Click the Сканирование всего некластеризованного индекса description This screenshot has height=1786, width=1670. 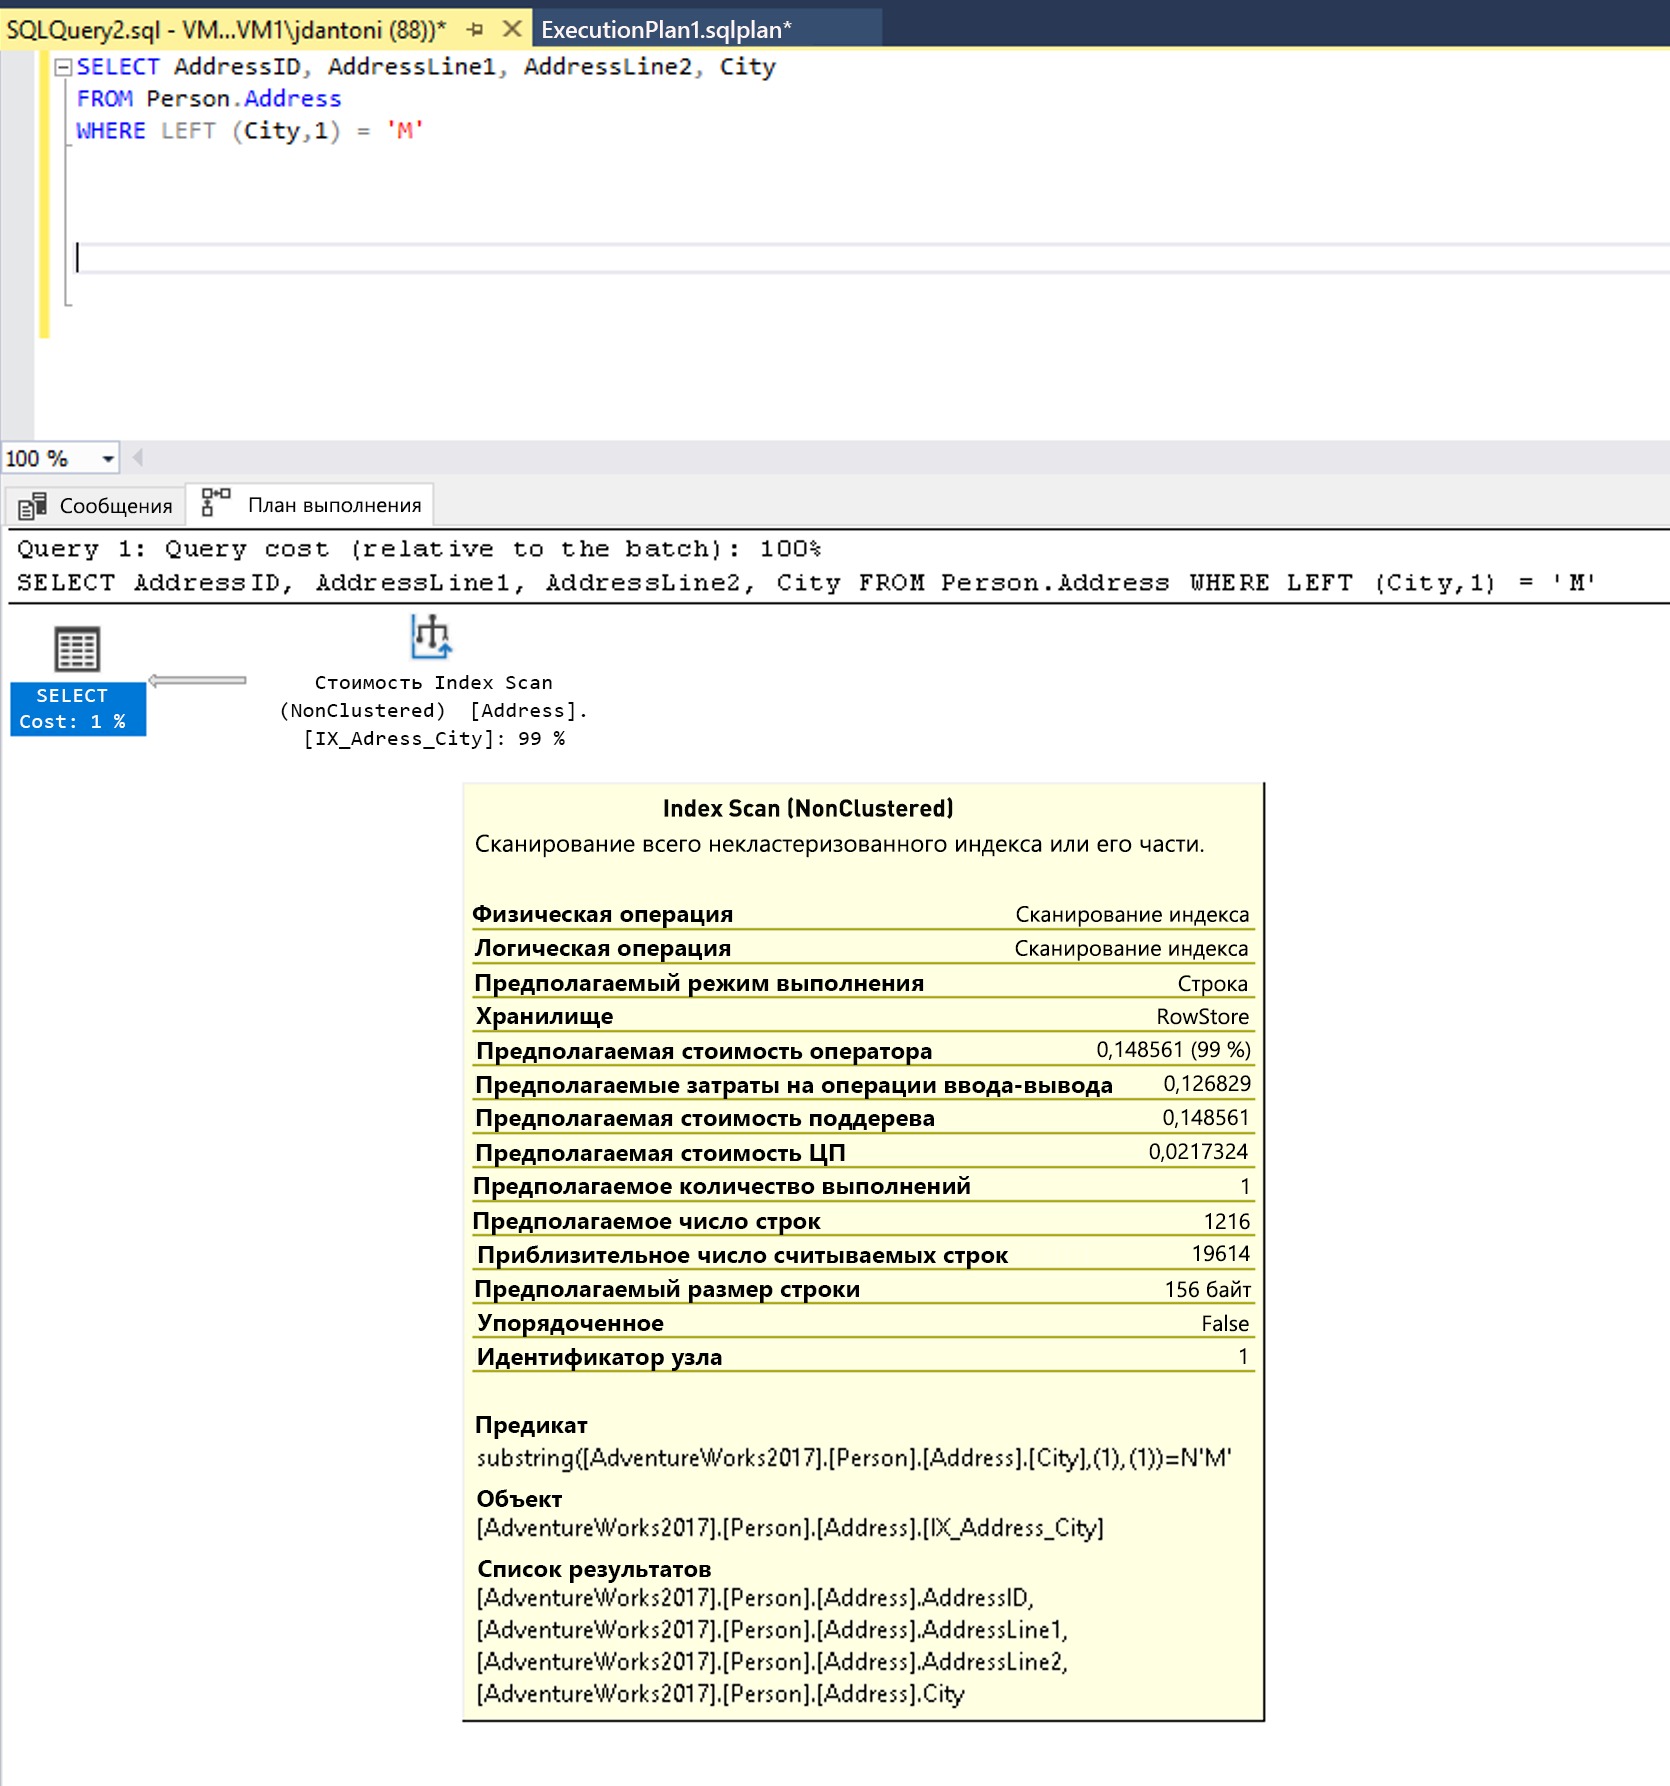click(x=840, y=844)
